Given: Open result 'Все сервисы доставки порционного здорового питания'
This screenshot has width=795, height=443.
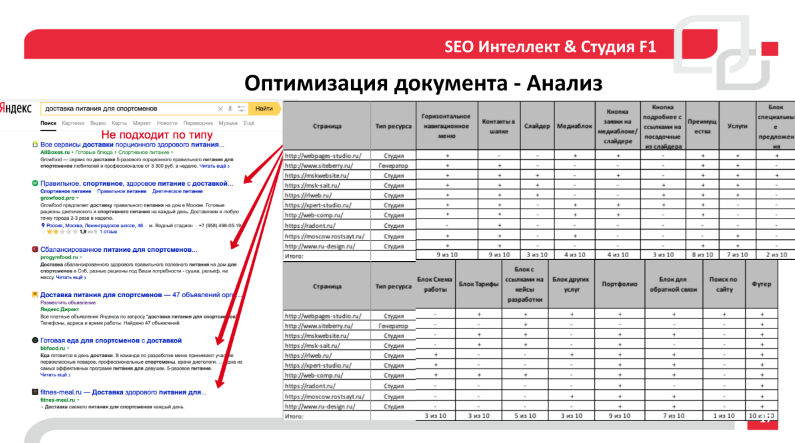Looking at the screenshot, I should click(x=132, y=144).
